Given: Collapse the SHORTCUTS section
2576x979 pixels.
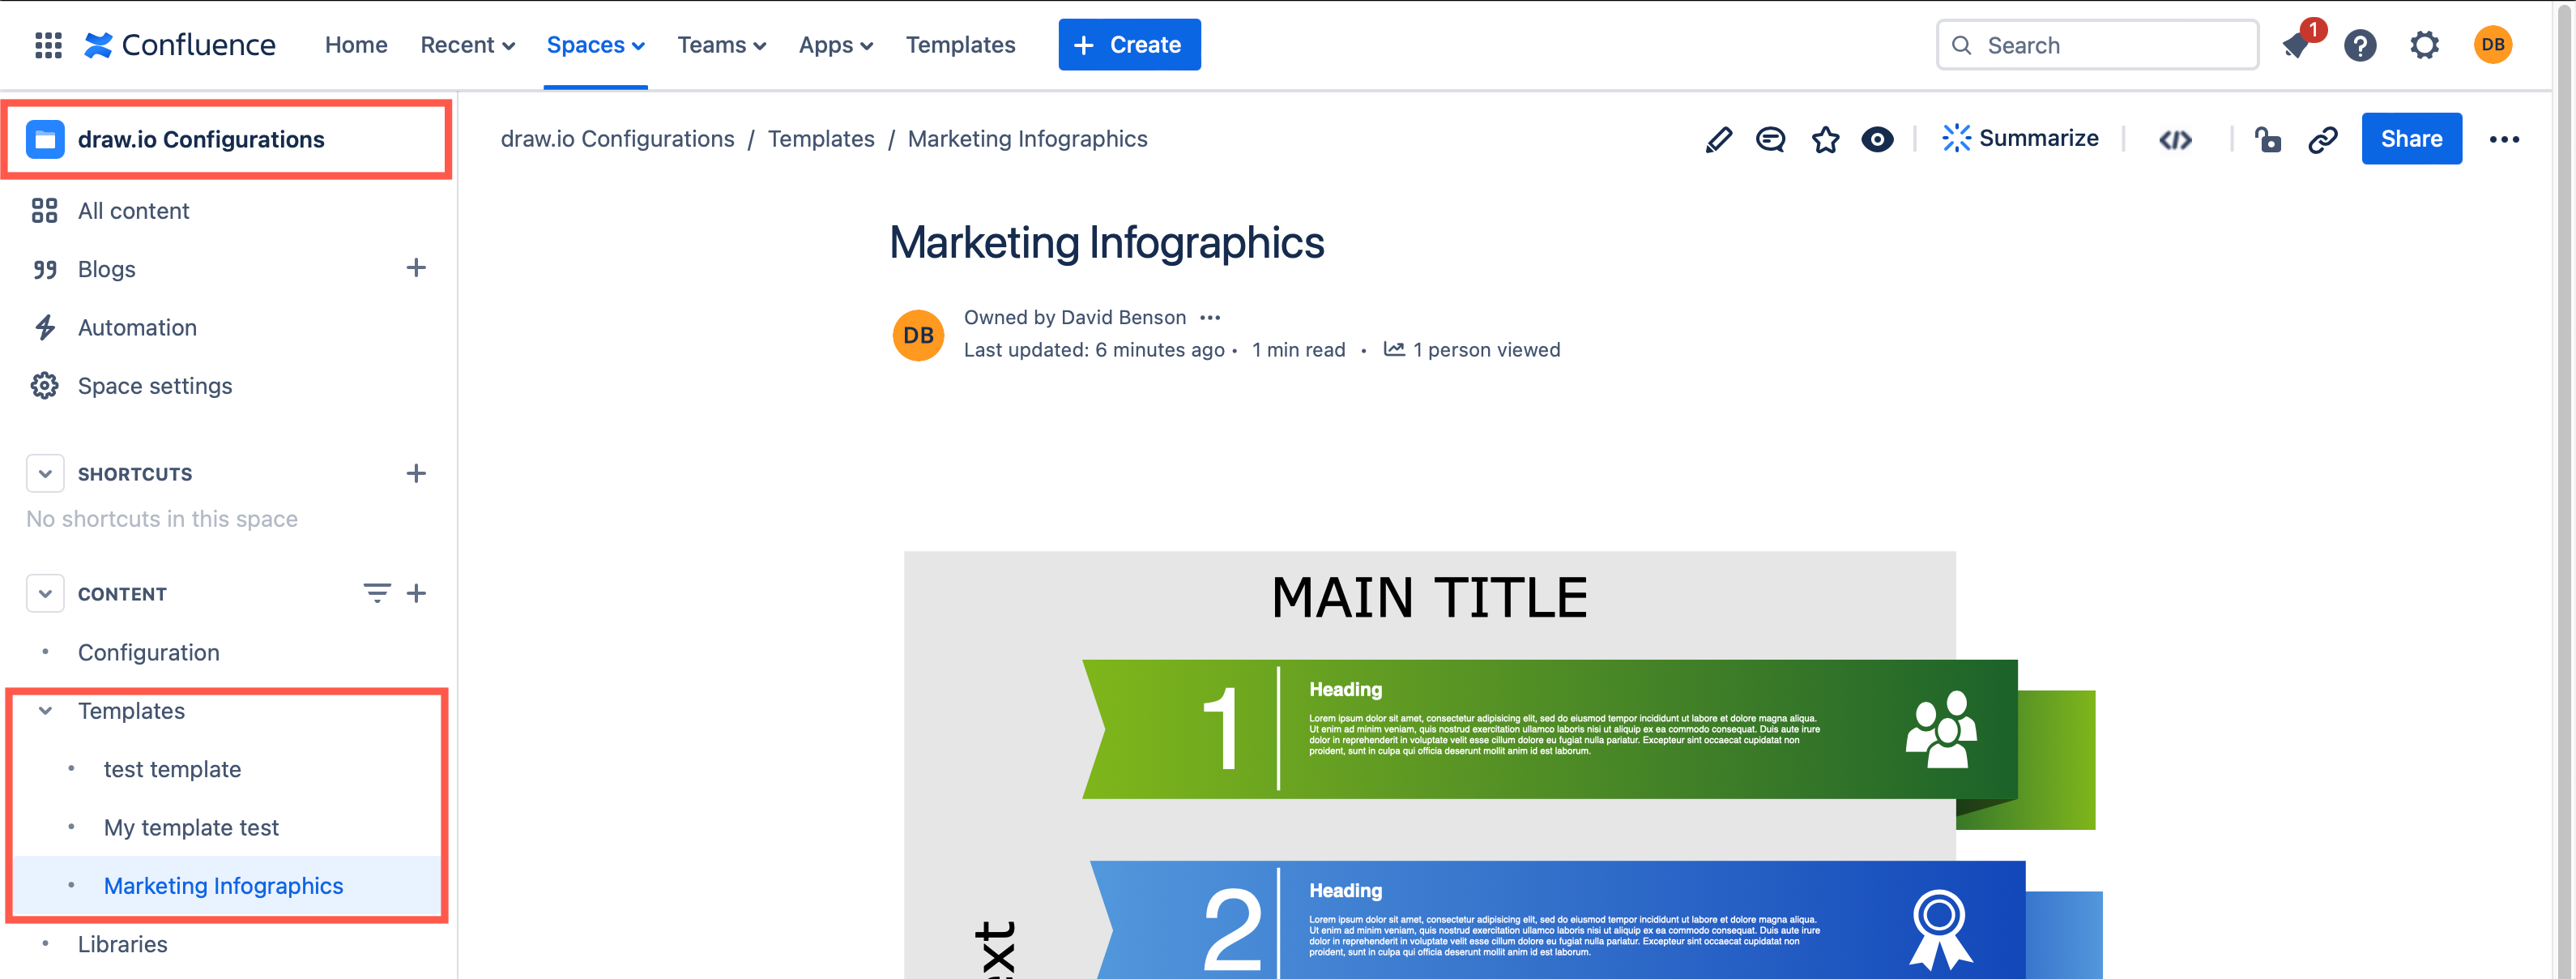Looking at the screenshot, I should [x=45, y=473].
